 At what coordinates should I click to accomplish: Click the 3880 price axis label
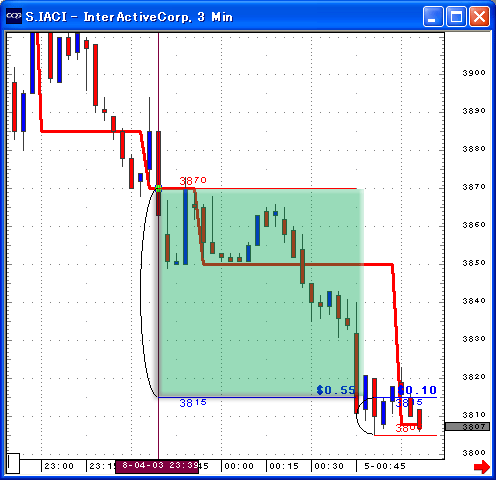click(474, 149)
